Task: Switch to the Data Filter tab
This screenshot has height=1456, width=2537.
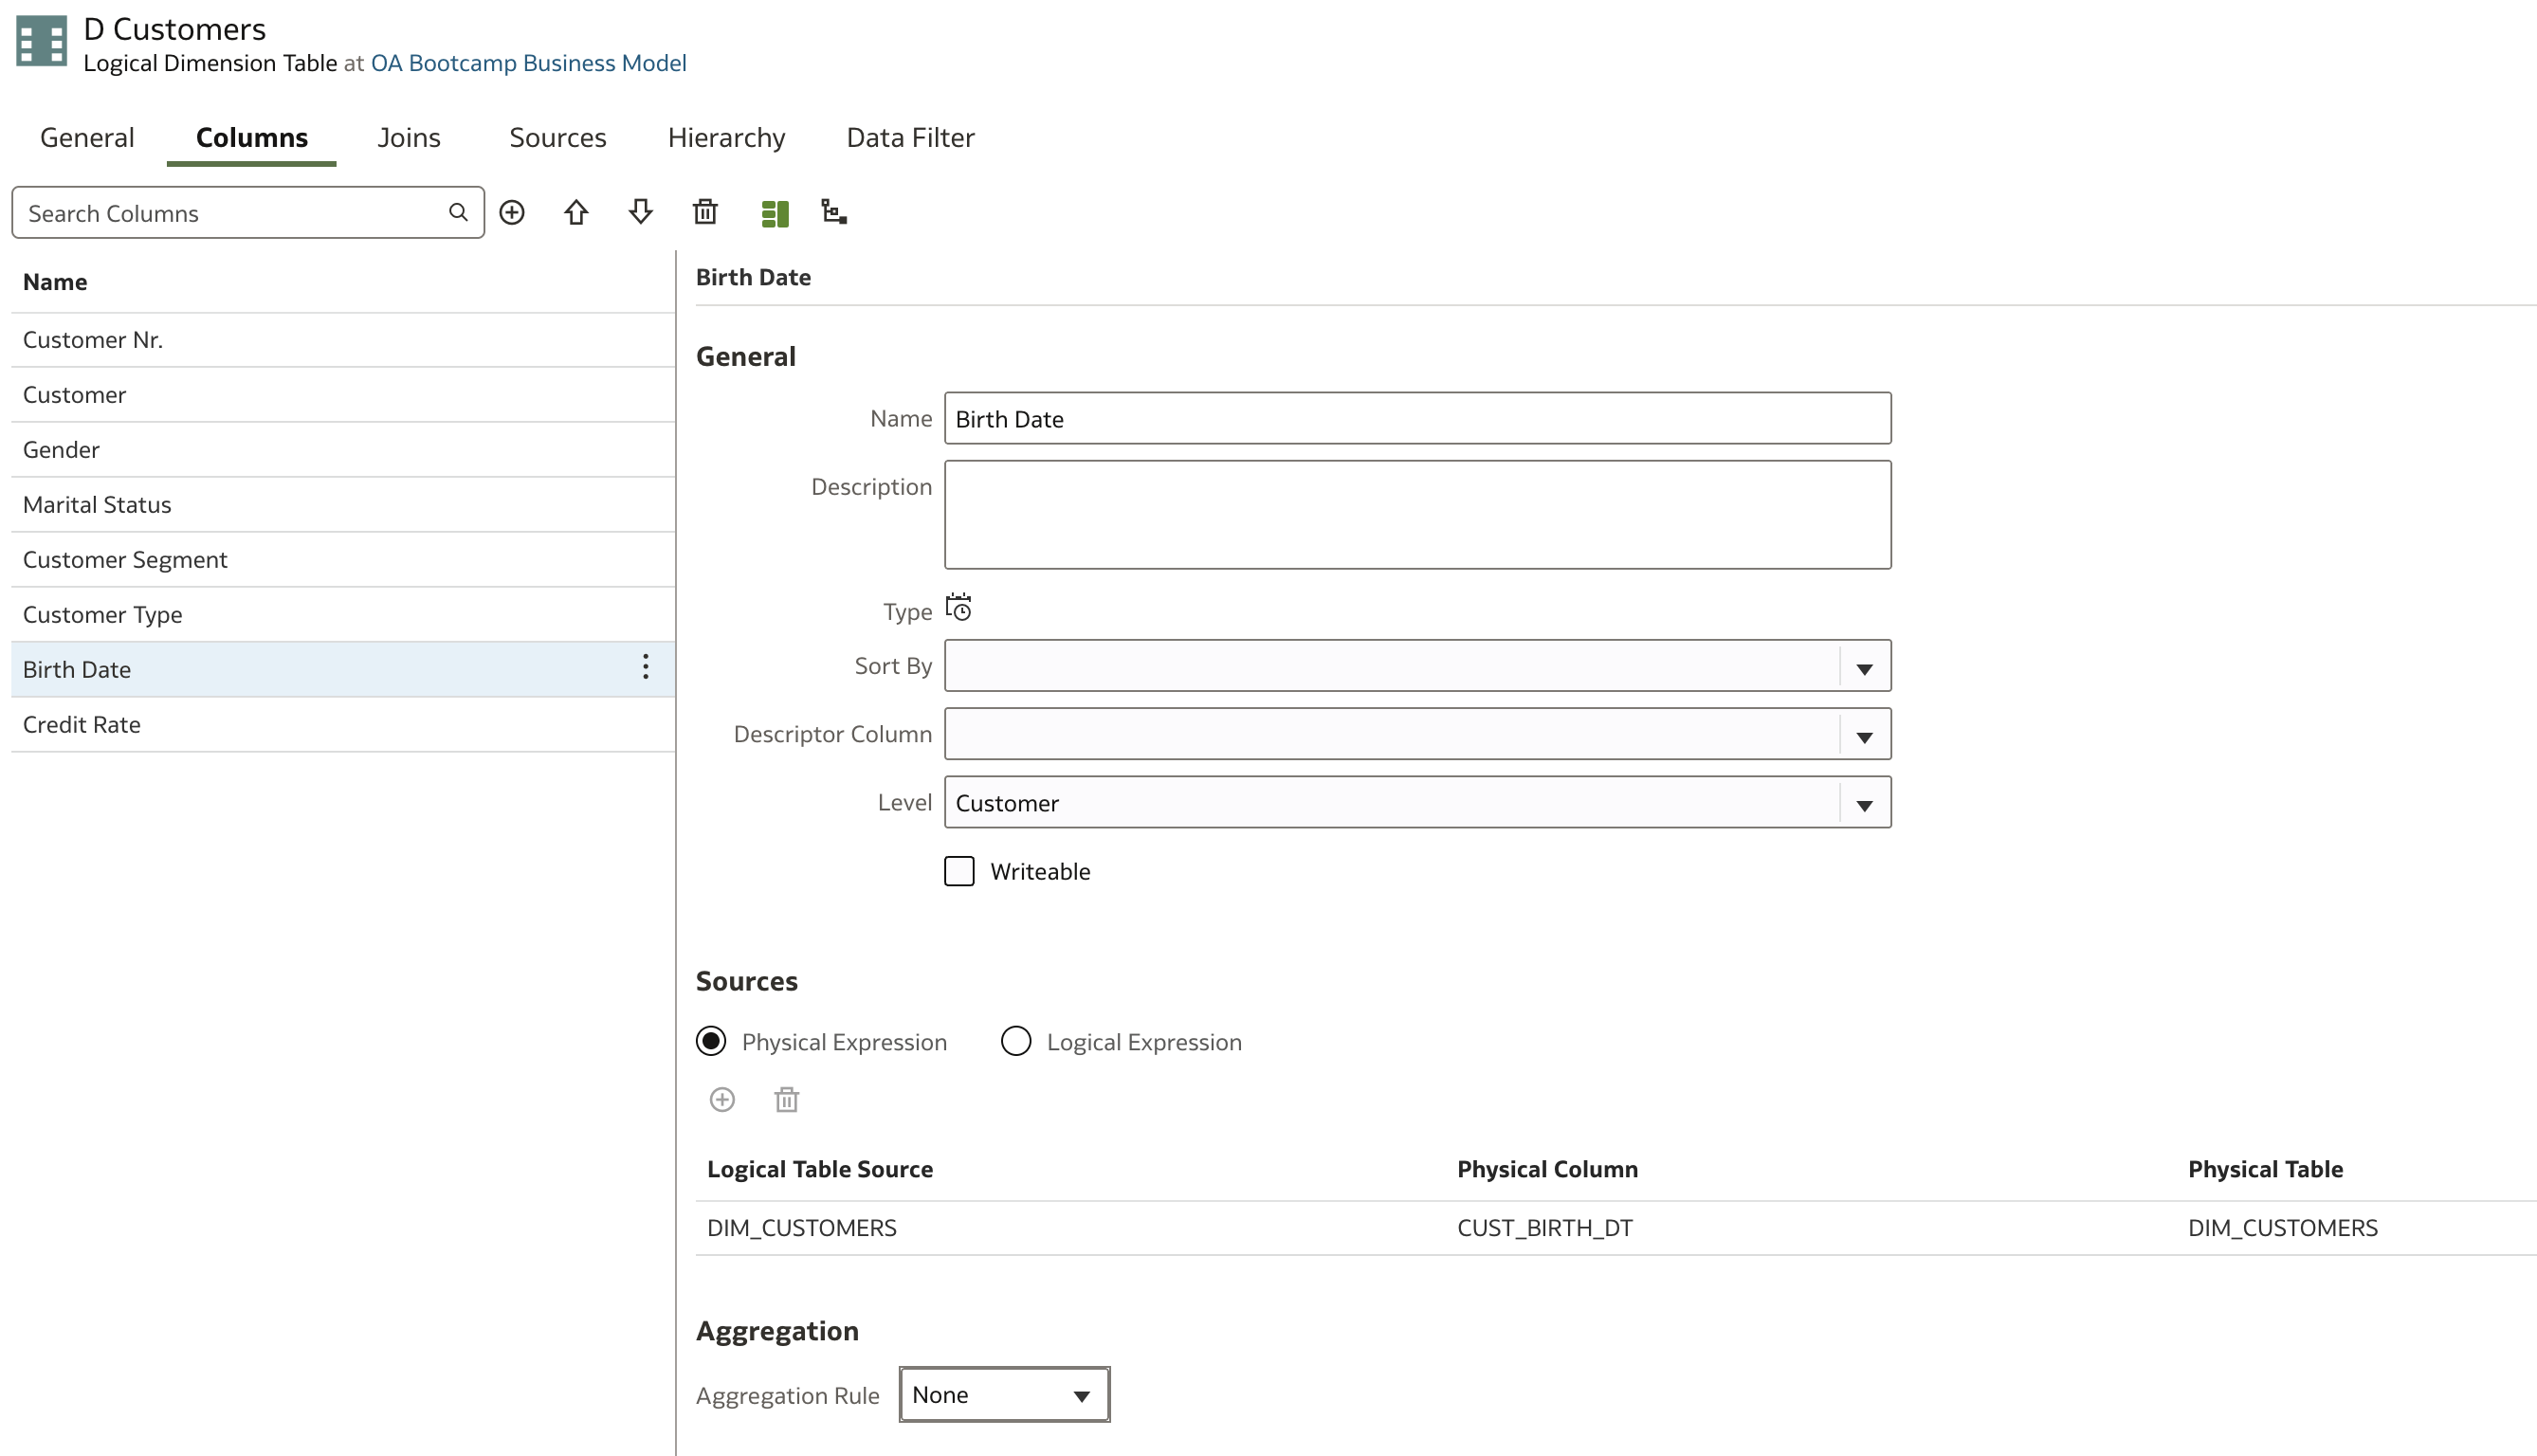Action: click(911, 137)
